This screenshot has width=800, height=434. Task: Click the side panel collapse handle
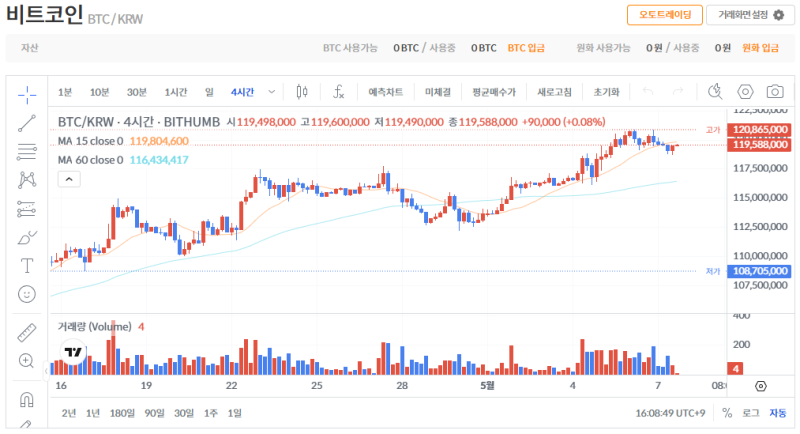(45, 371)
